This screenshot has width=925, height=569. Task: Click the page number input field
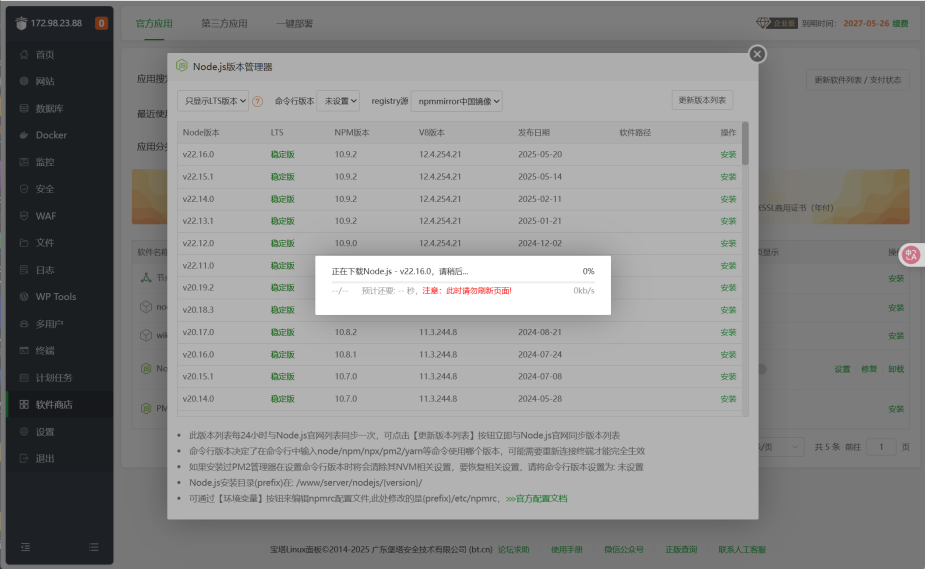[x=881, y=447]
